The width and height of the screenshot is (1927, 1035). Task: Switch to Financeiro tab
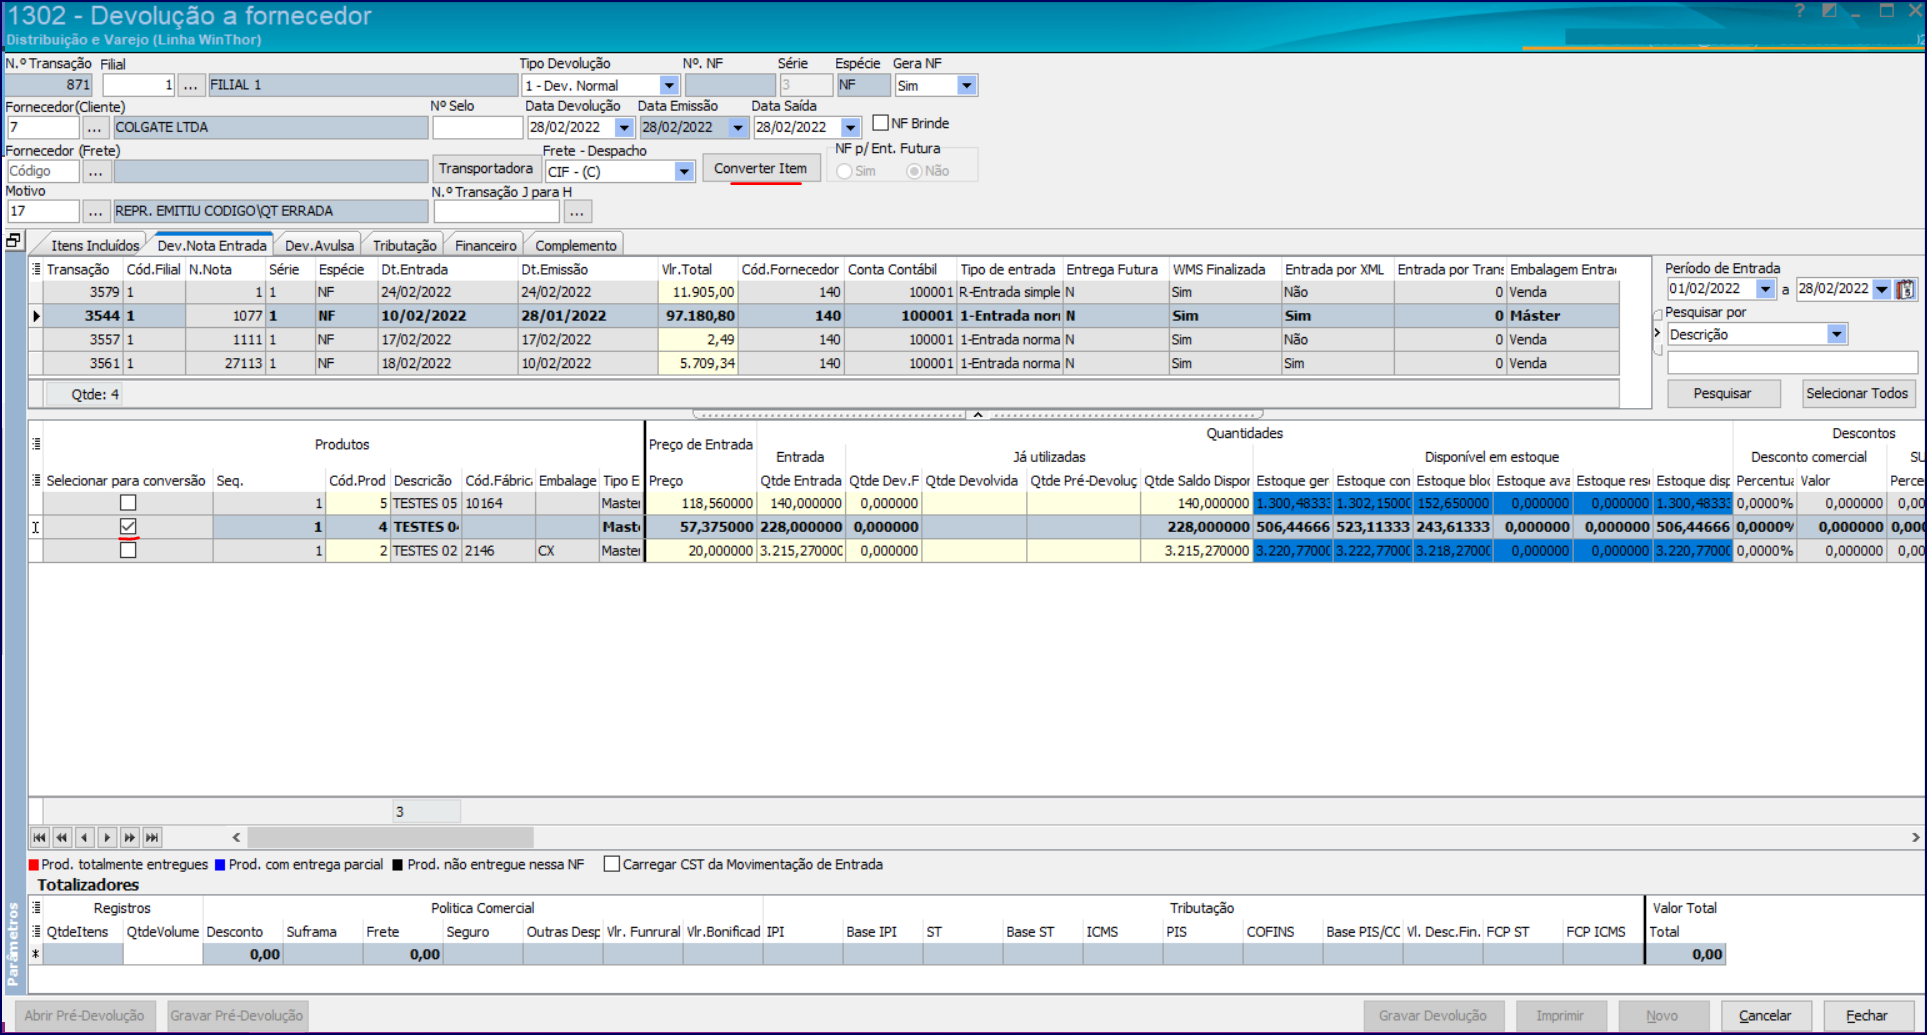tap(485, 245)
